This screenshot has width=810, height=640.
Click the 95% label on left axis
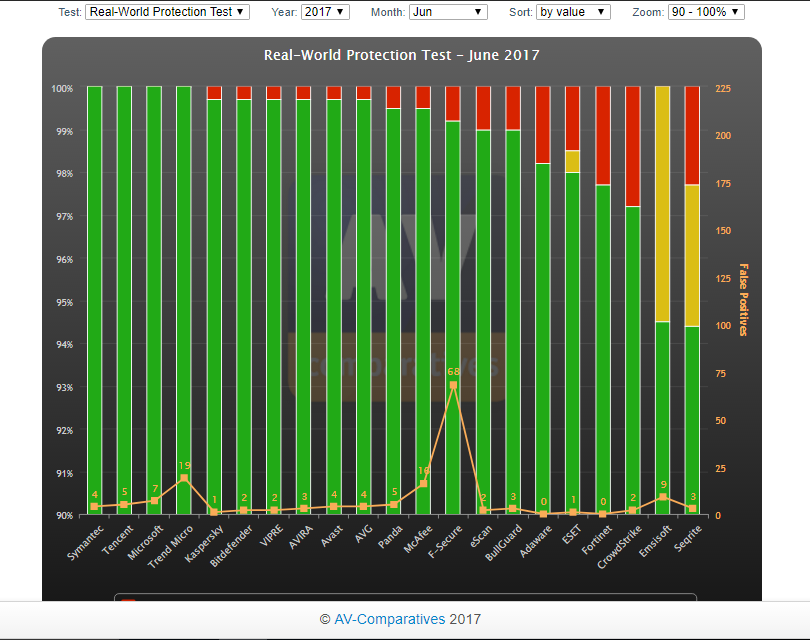pos(65,302)
